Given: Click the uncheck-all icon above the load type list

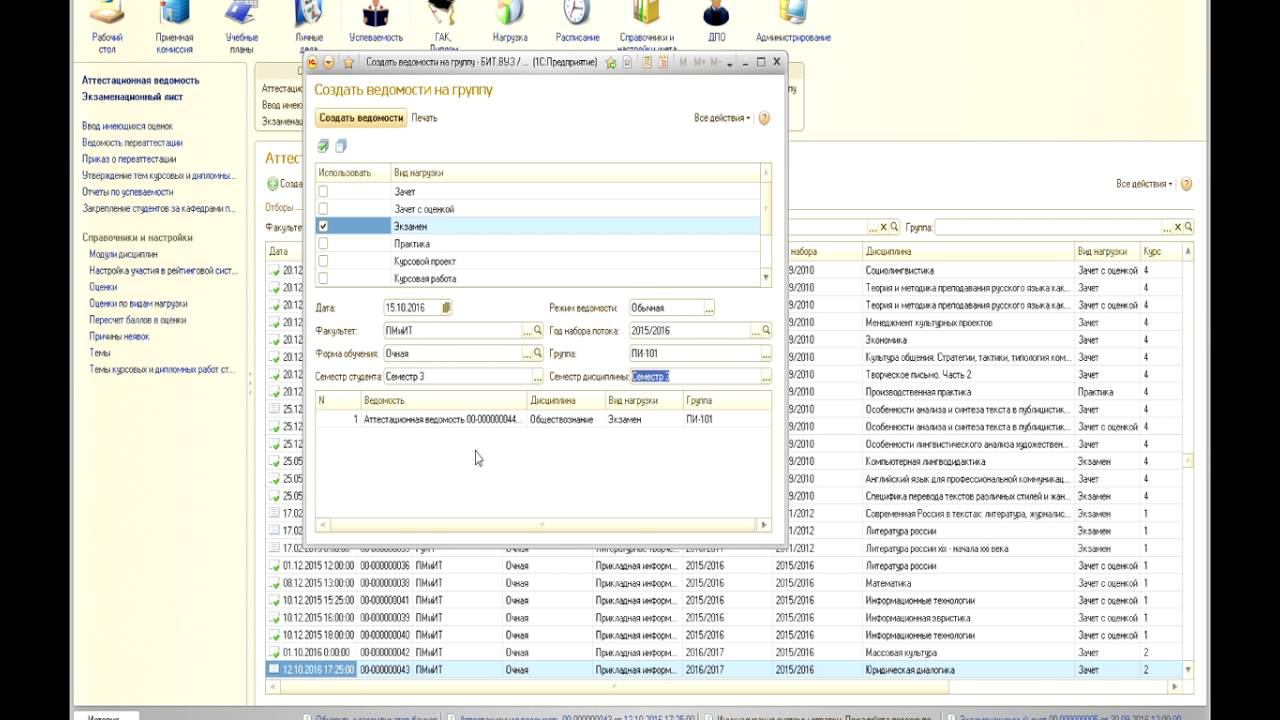Looking at the screenshot, I should coord(341,146).
